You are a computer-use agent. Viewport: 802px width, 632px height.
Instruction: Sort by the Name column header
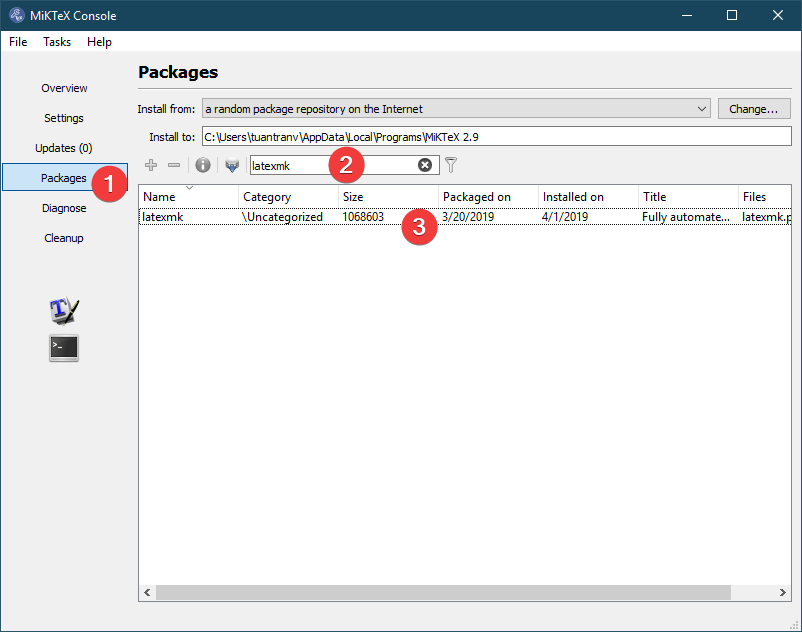tap(188, 196)
